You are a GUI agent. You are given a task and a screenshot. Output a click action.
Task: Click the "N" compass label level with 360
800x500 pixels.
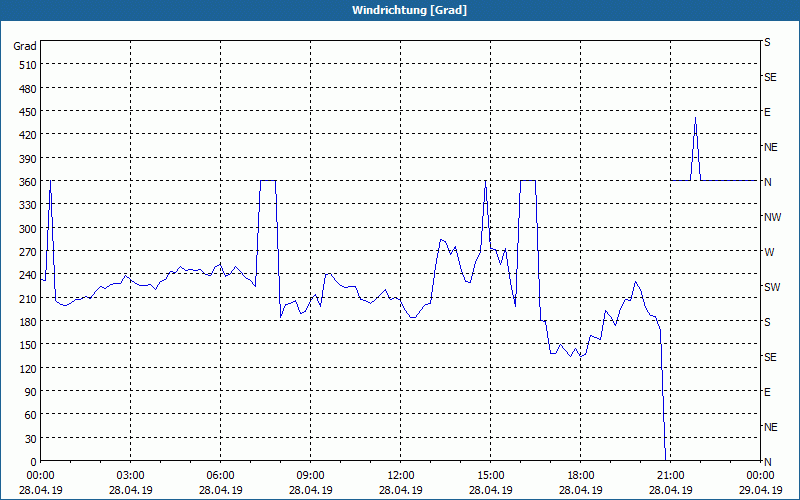[767, 182]
